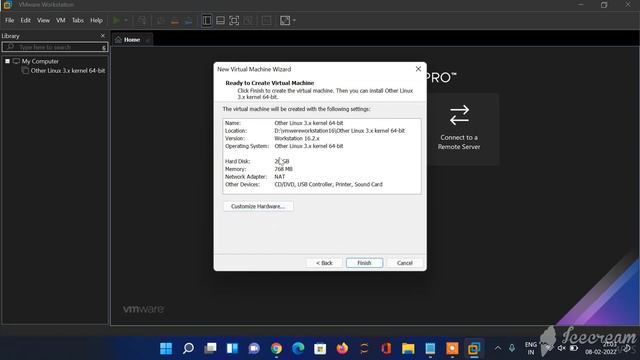
Task: Open Firefox from the taskbar
Action: pyautogui.click(x=342, y=348)
